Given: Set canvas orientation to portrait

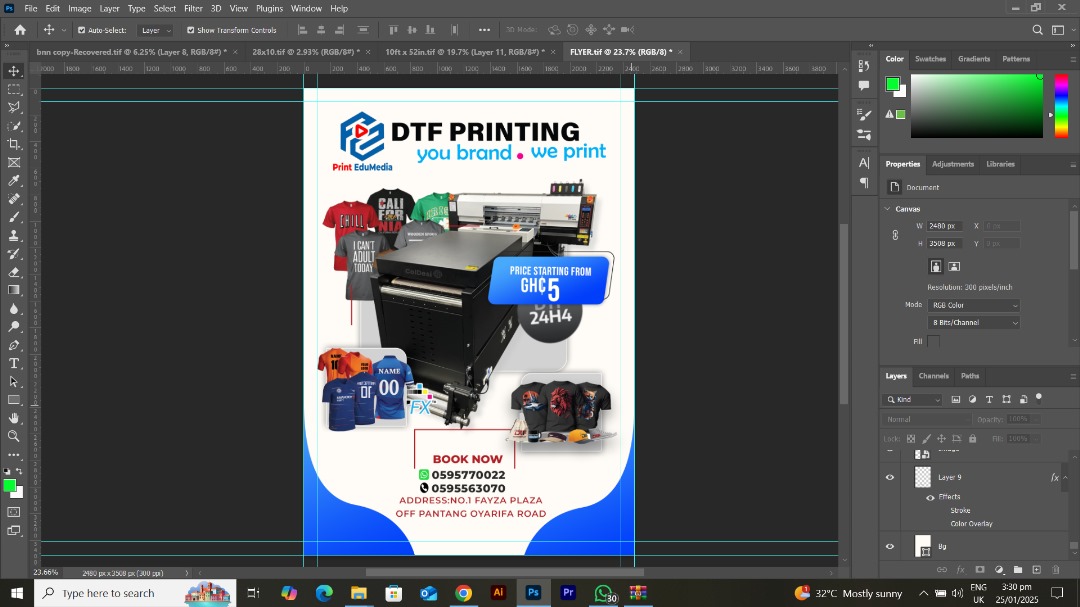Looking at the screenshot, I should (935, 266).
